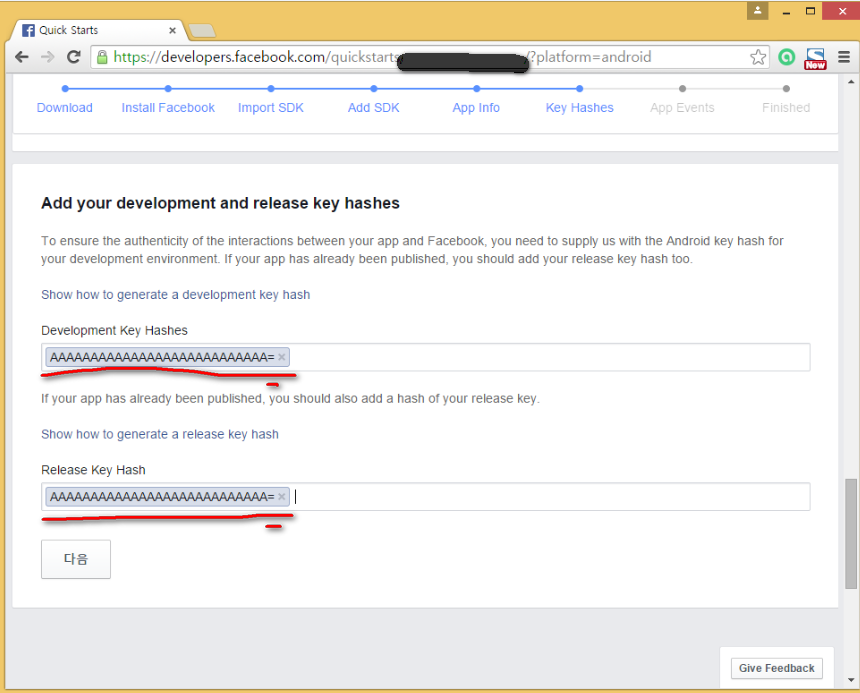Open a new tab beside Quick Starts
Viewport: 860px width, 693px height.
(x=202, y=31)
